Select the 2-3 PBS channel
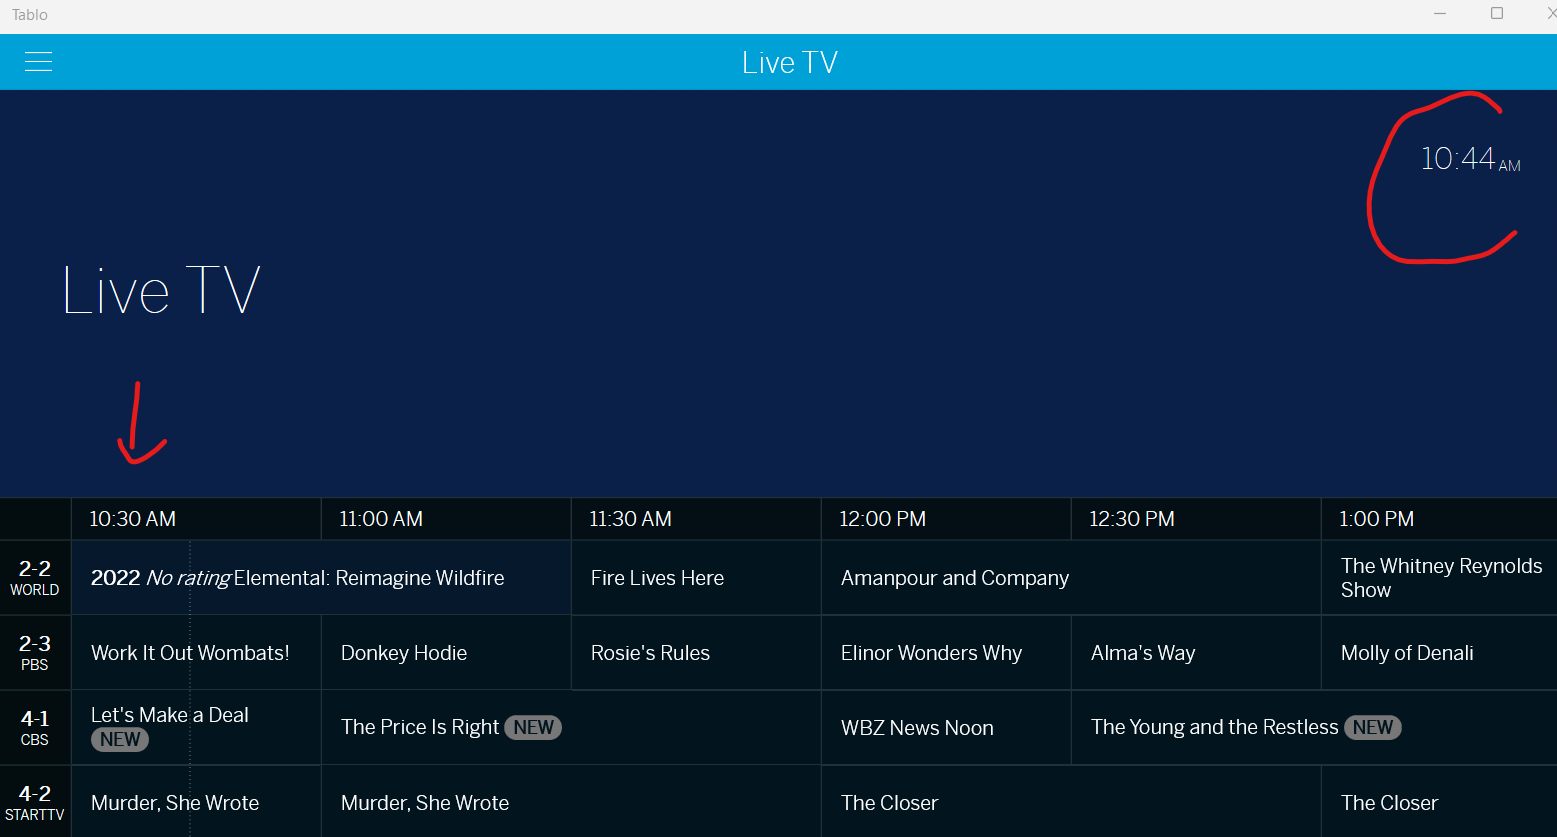1557x837 pixels. point(35,653)
